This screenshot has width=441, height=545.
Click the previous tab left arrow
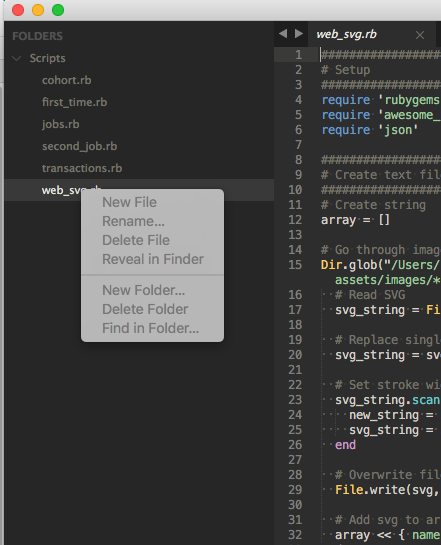point(283,34)
